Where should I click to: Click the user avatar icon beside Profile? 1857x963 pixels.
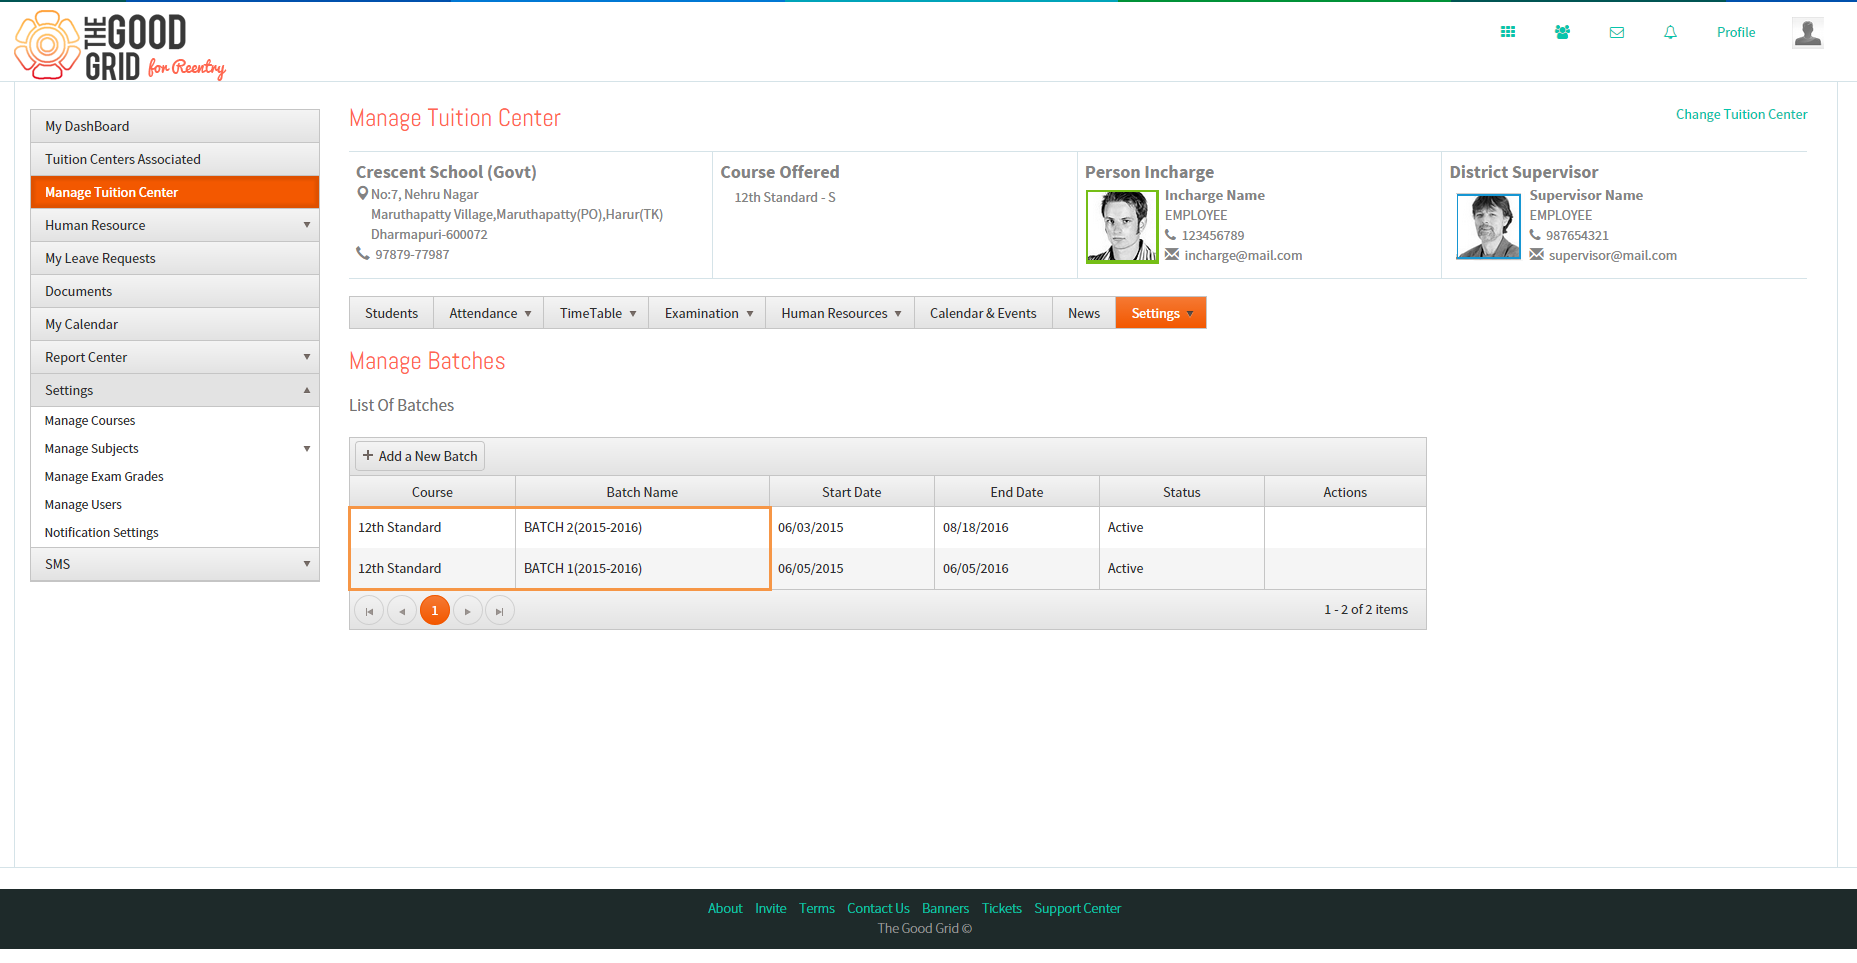[1807, 33]
